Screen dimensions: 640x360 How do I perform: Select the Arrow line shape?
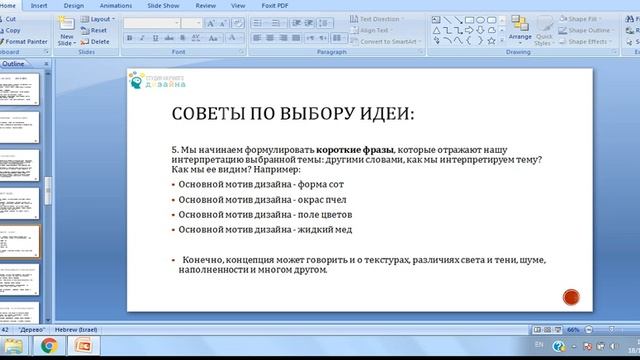click(x=458, y=20)
